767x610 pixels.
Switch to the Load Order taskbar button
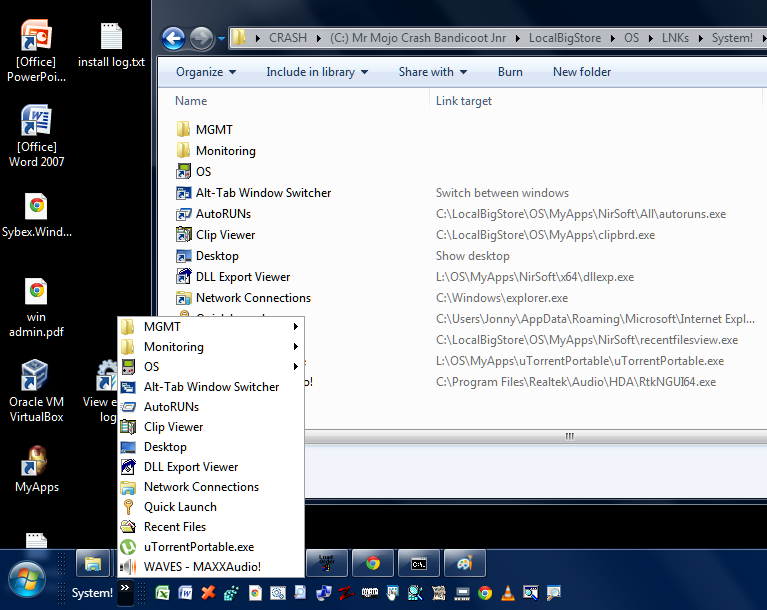coord(327,564)
